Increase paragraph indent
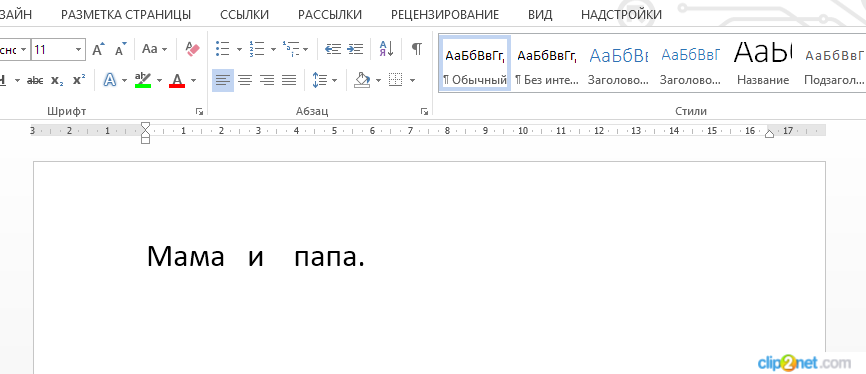The width and height of the screenshot is (866, 374). coord(355,49)
